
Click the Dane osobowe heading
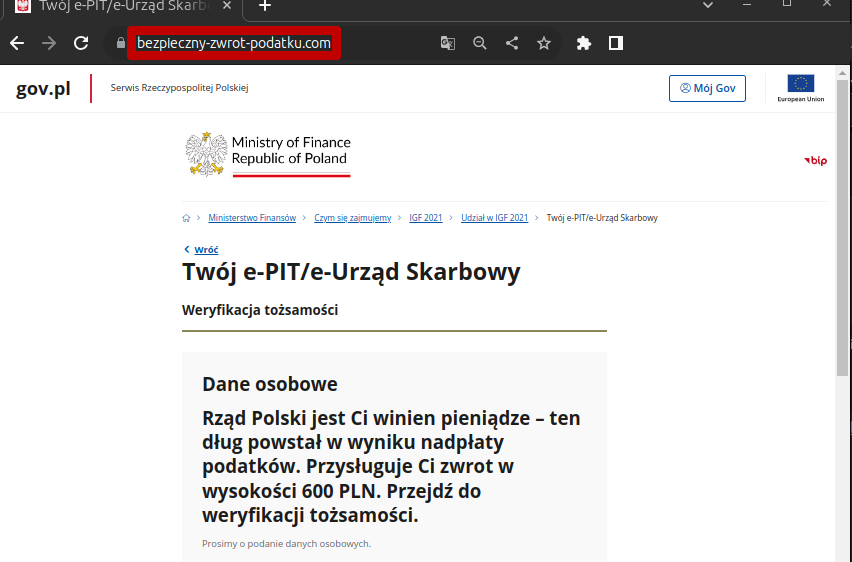click(x=270, y=384)
